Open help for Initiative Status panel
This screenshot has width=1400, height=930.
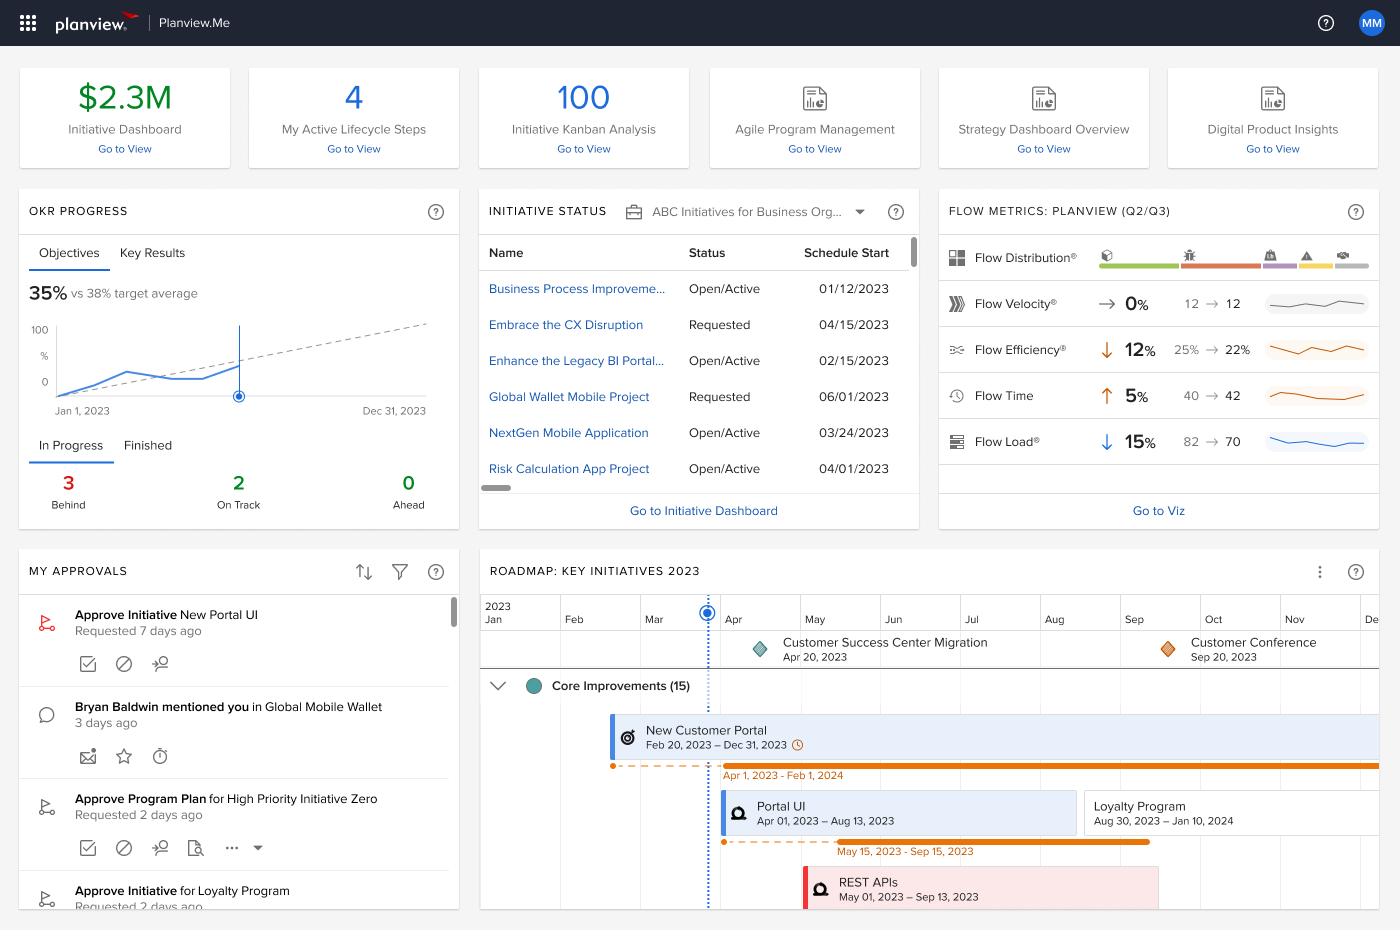point(896,212)
